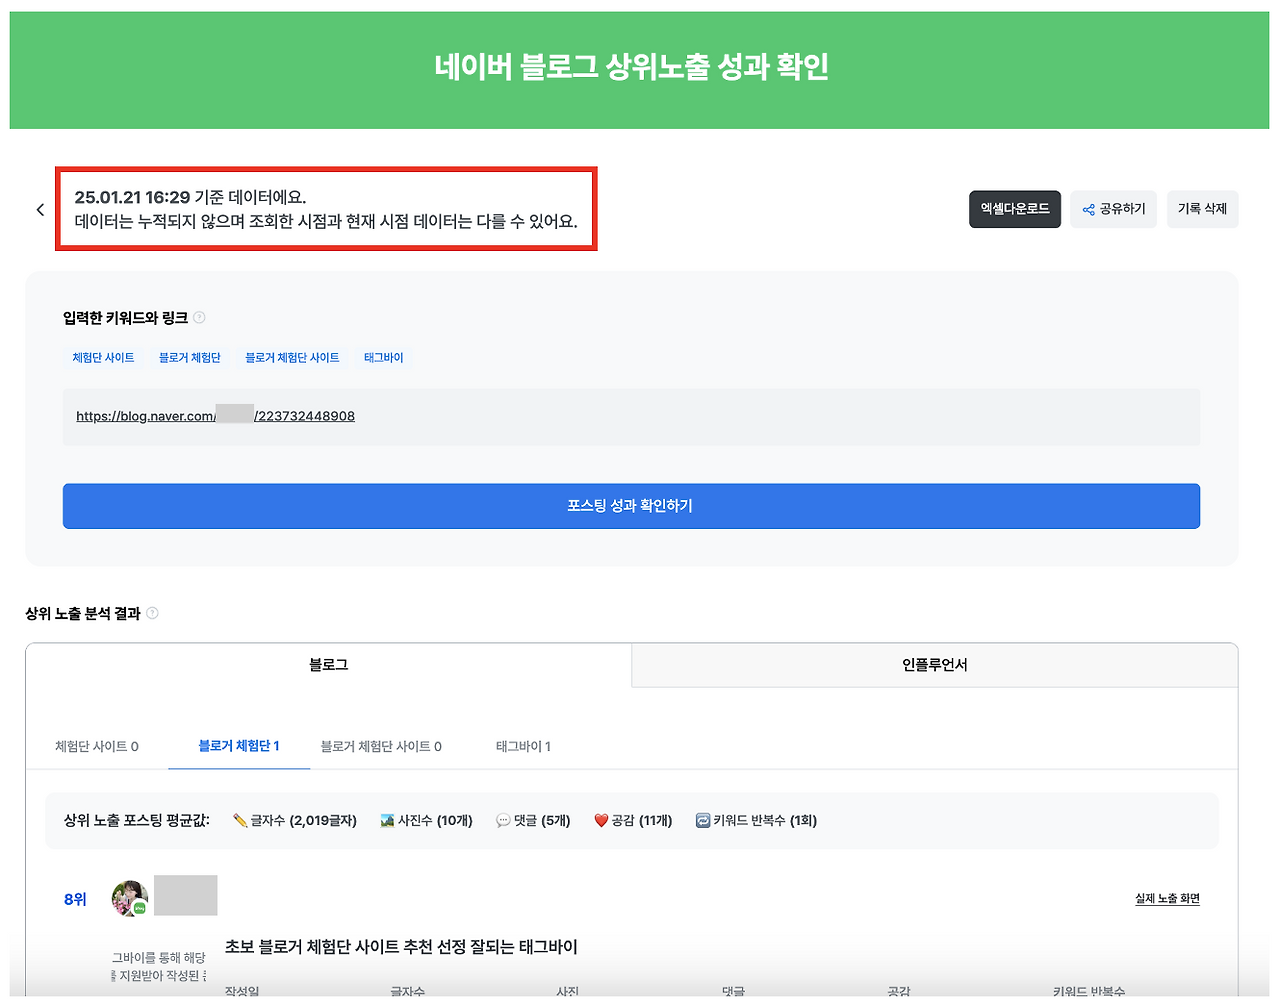Switch to the 인플루언서 tab

pos(934,665)
